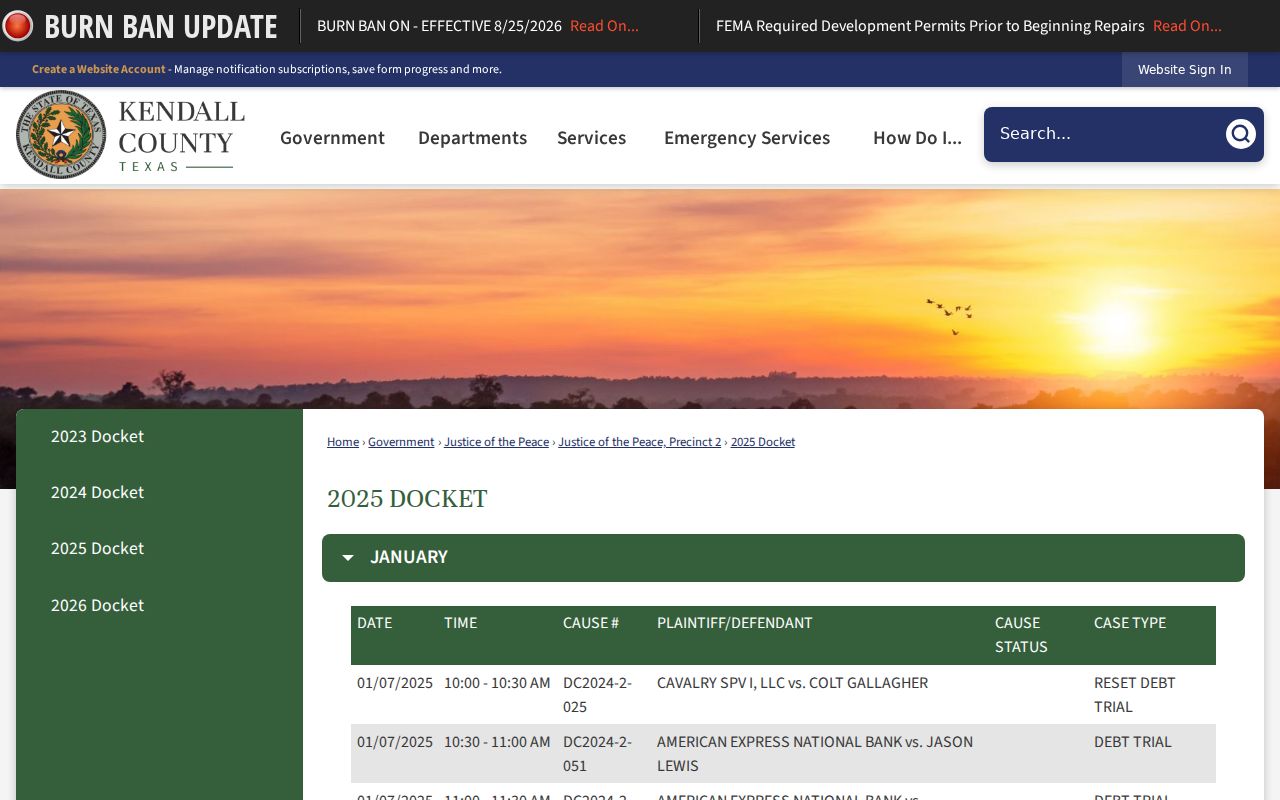Open 2023 Docket in sidebar
Screen dimensions: 1280x800
tap(97, 437)
